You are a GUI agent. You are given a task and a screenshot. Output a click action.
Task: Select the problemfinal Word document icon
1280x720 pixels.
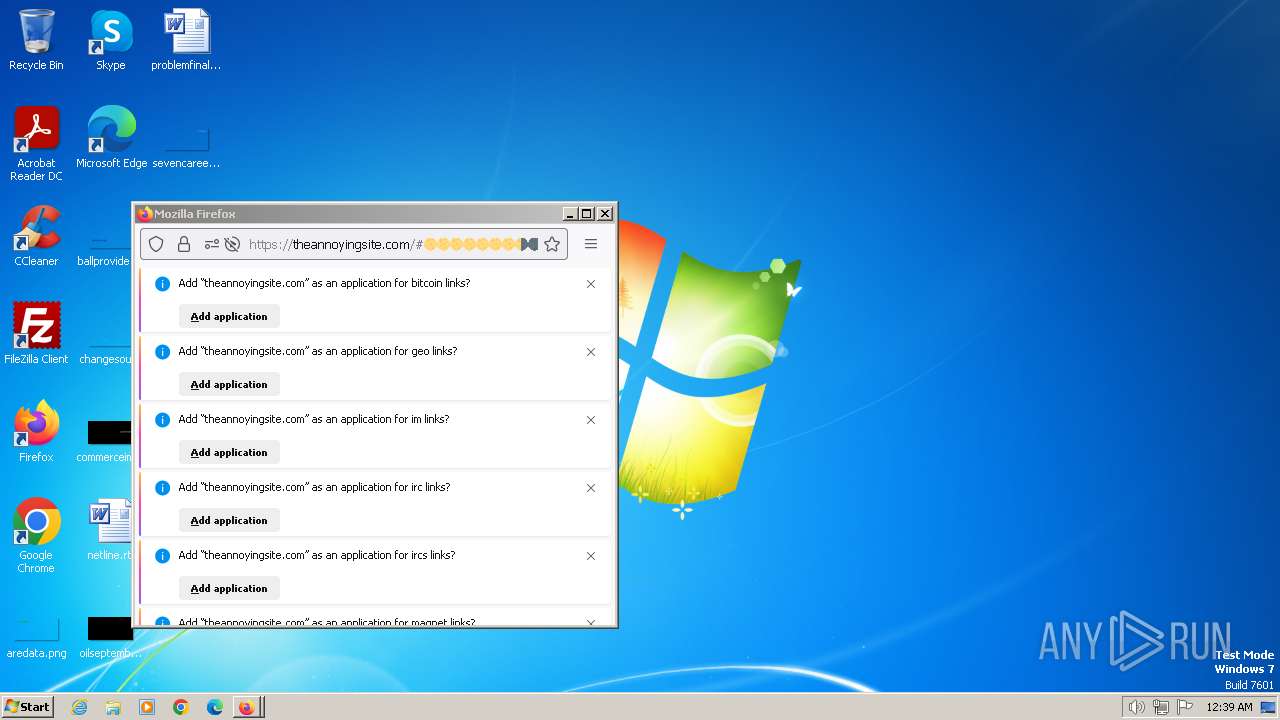186,40
